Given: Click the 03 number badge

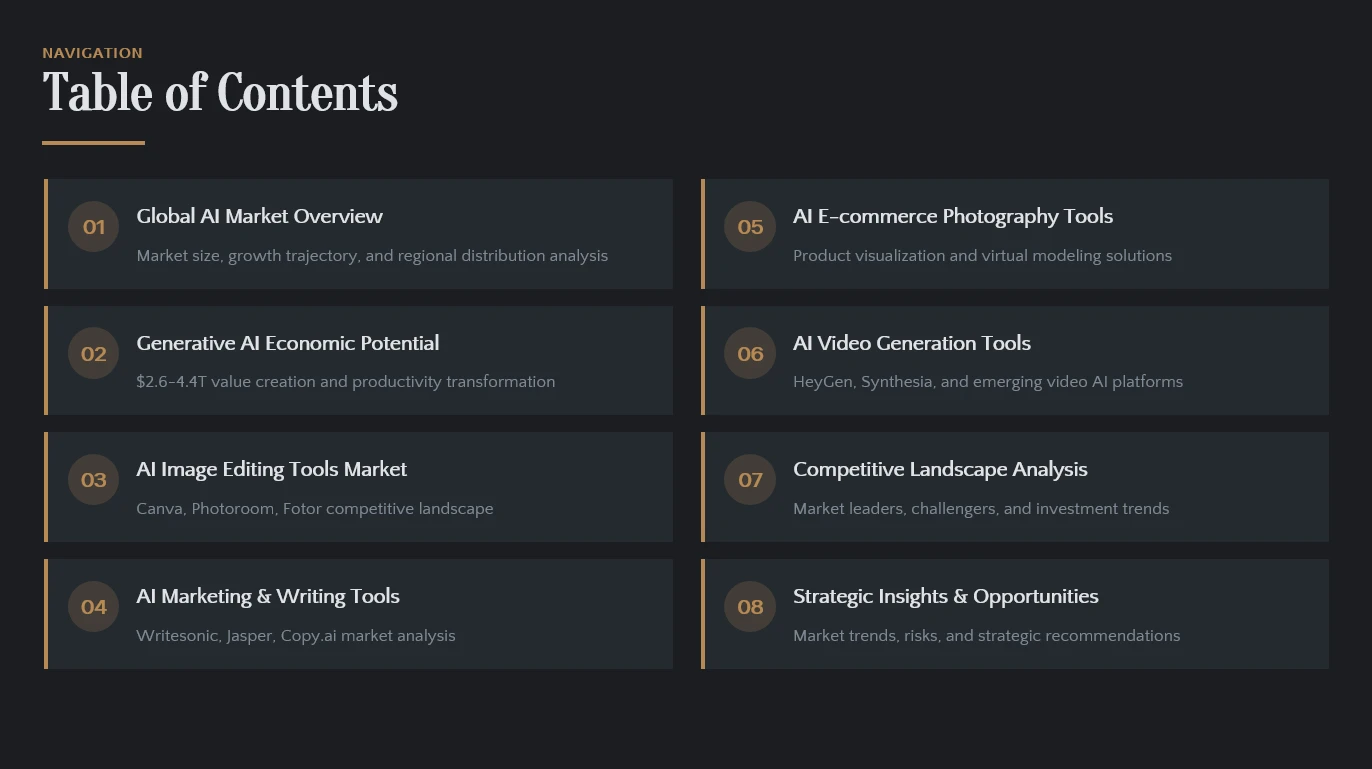Looking at the screenshot, I should pos(94,480).
